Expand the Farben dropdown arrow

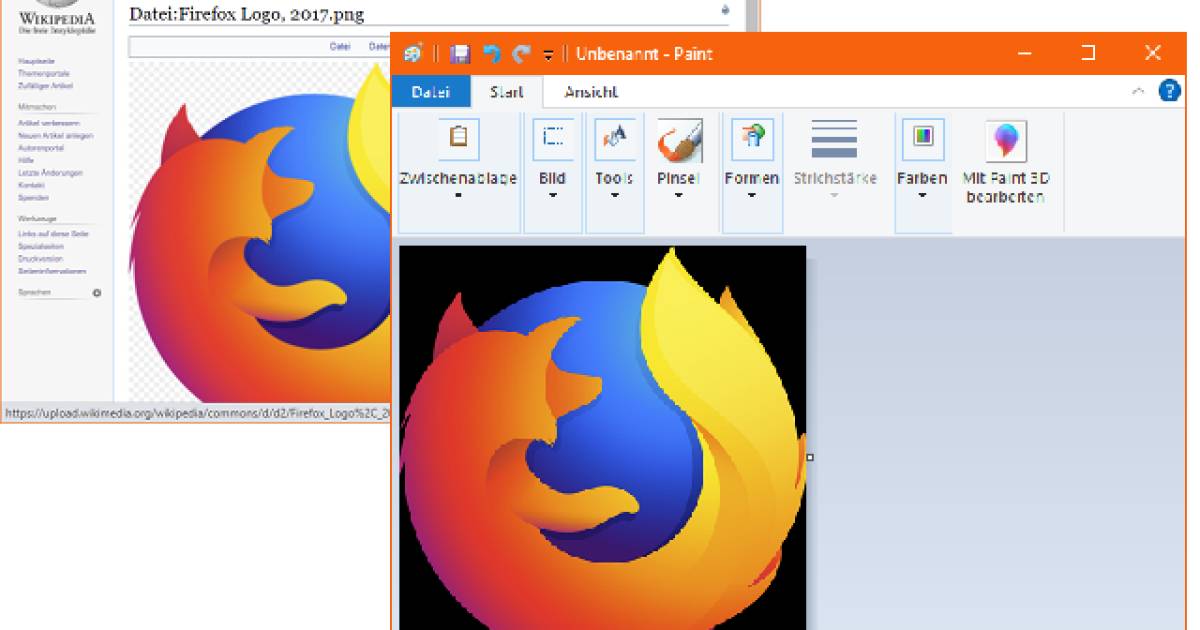tap(922, 196)
